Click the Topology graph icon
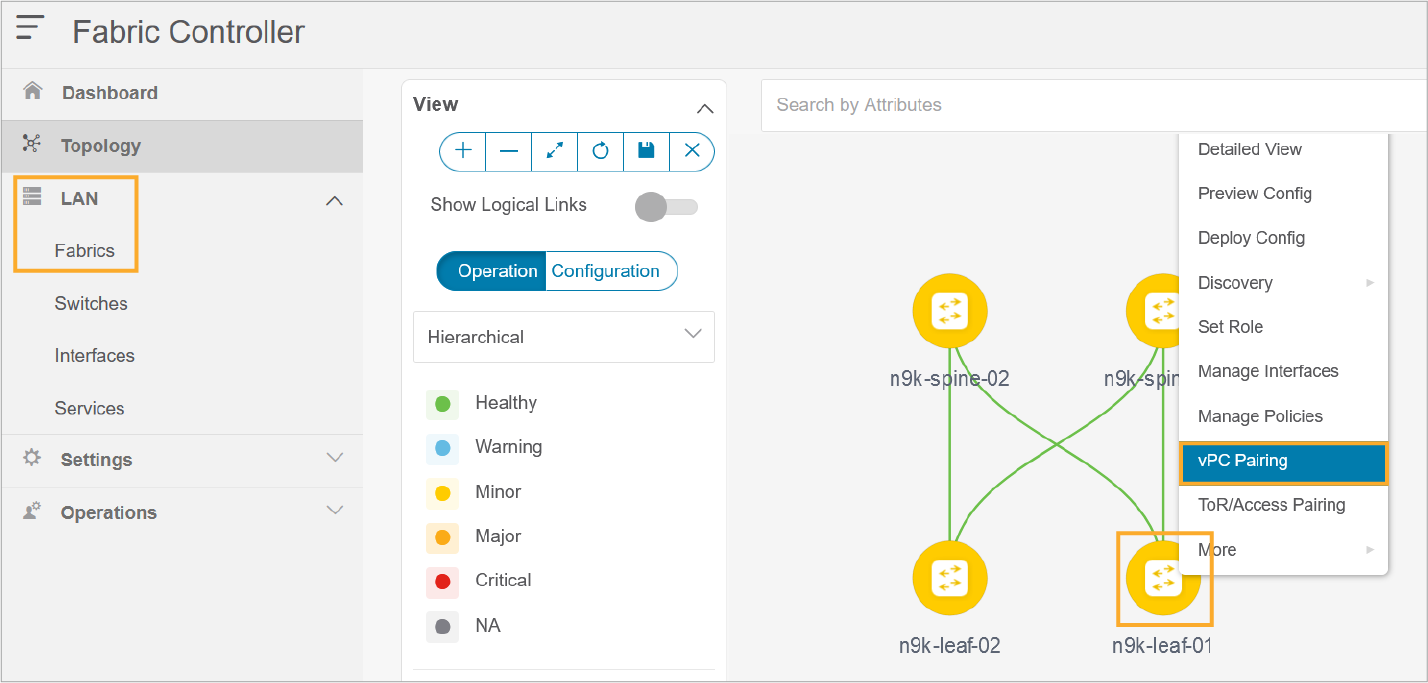The image size is (1428, 683). [x=32, y=144]
